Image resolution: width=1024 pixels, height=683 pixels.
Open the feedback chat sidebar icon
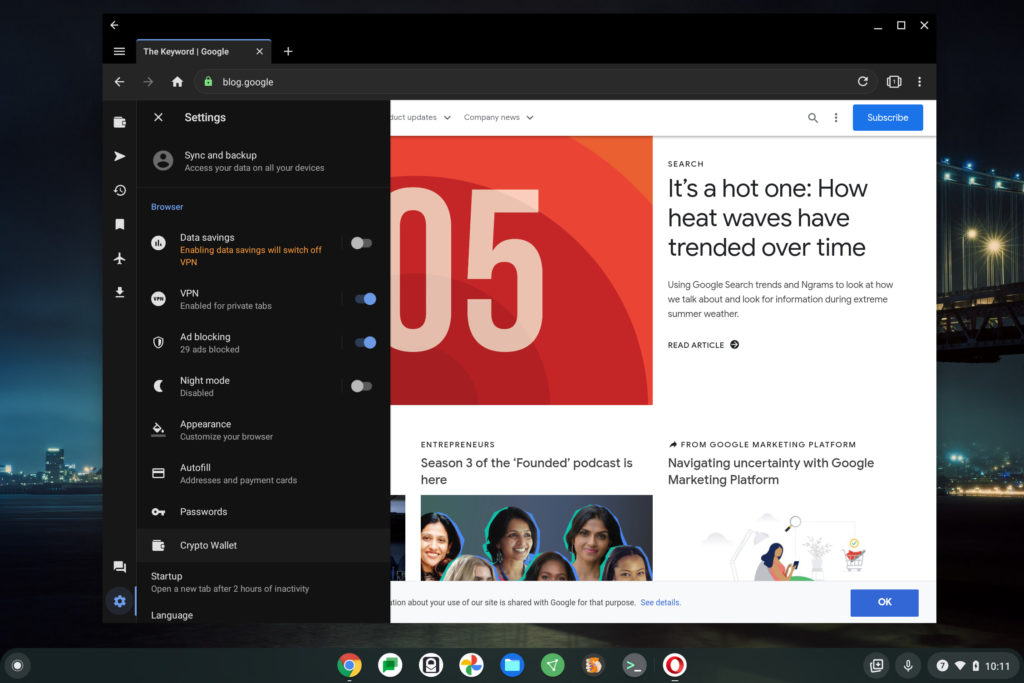[x=120, y=567]
